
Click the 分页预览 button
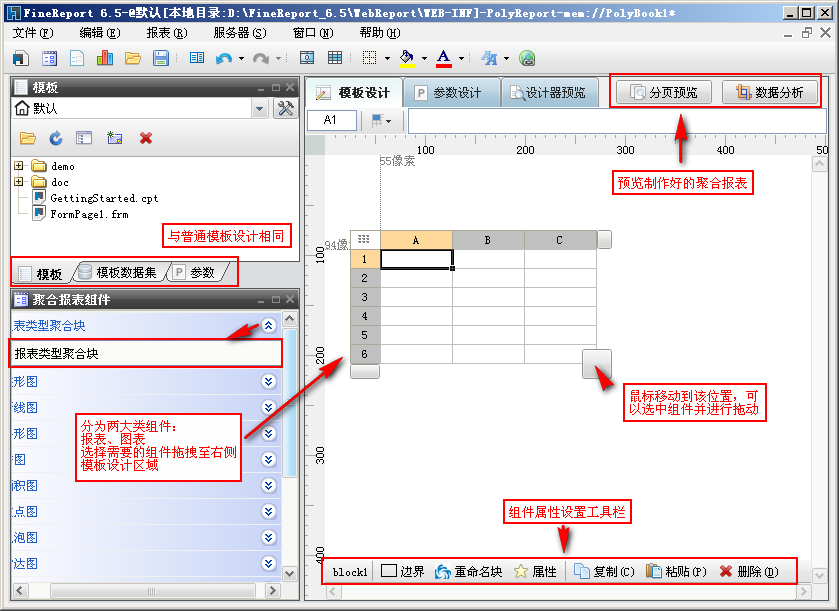pos(664,93)
